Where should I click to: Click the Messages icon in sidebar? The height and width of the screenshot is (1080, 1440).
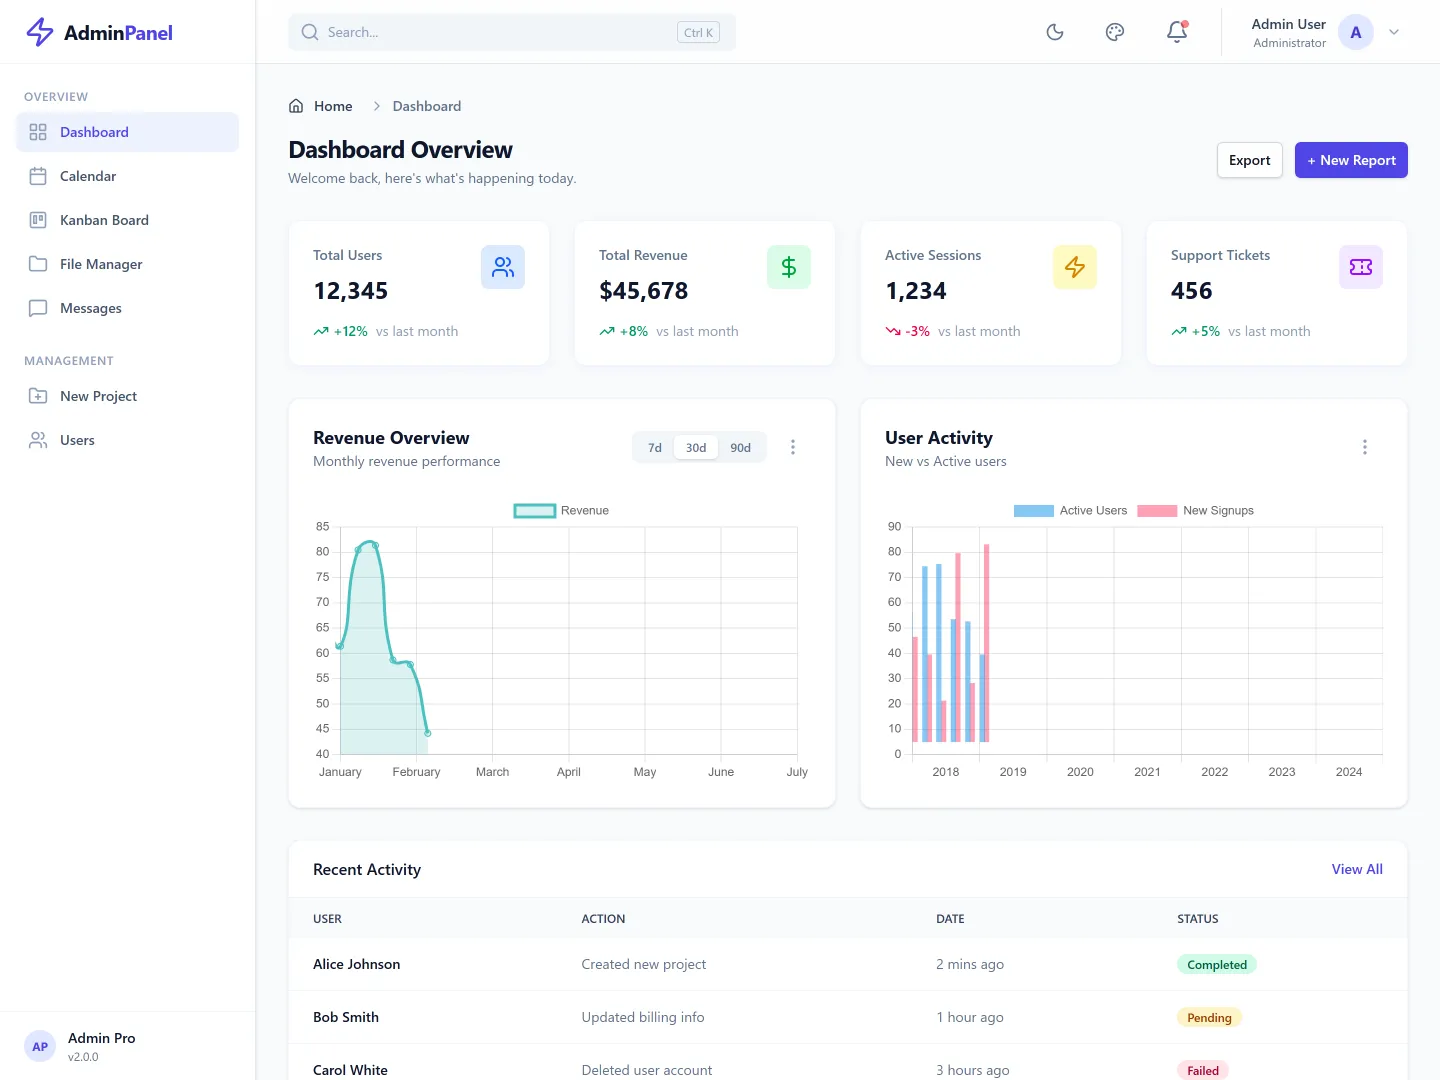39,307
